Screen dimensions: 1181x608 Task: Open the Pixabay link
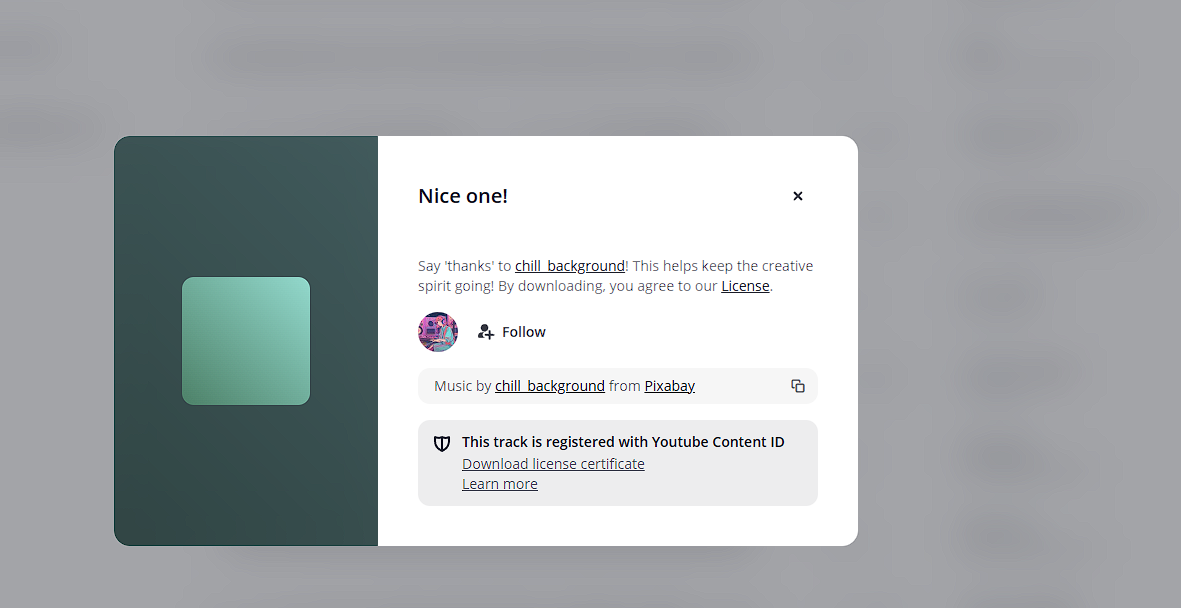coord(670,386)
